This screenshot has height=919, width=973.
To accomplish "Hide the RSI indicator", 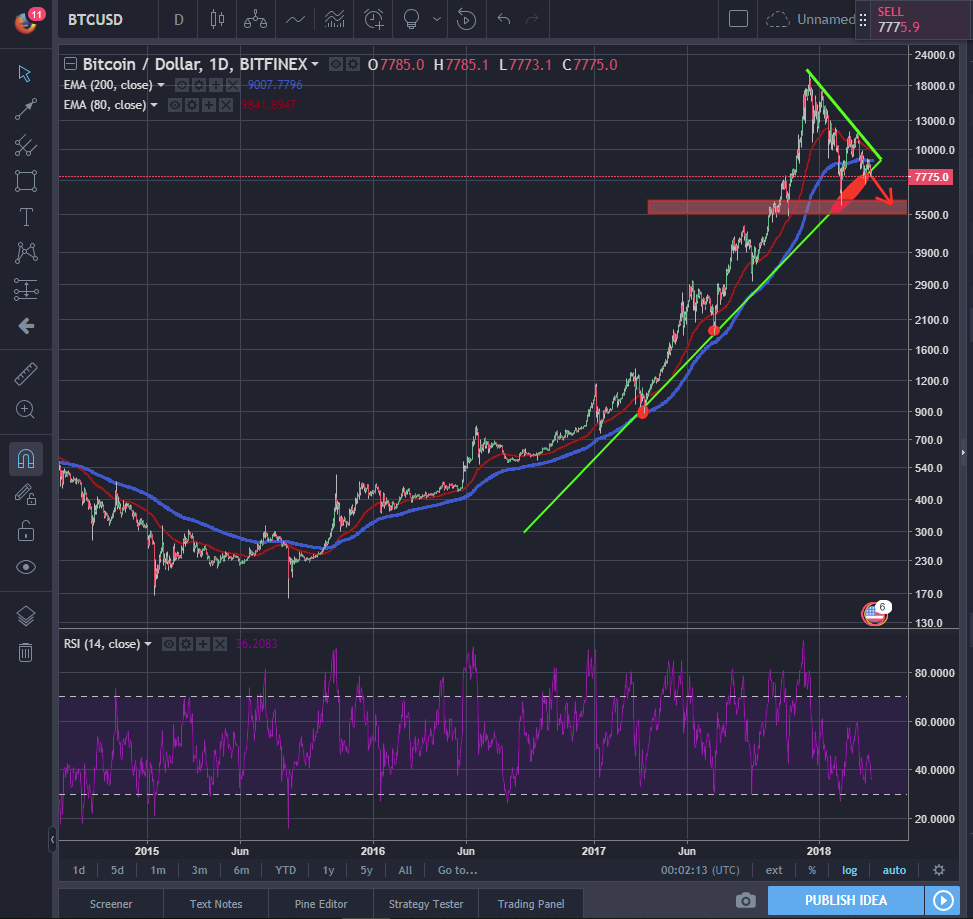I will [x=169, y=644].
